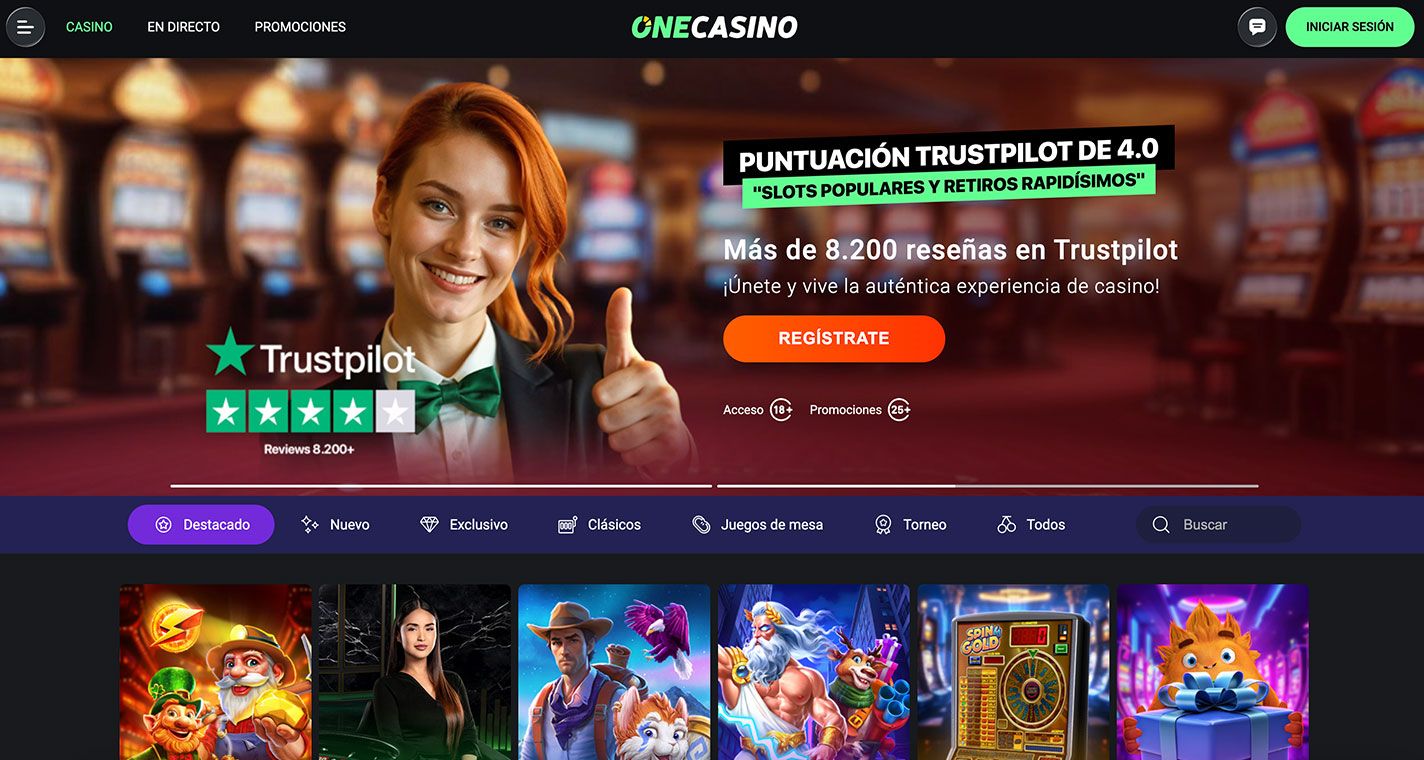Select the Juegos de mesa icon
The image size is (1424, 760).
coord(701,525)
